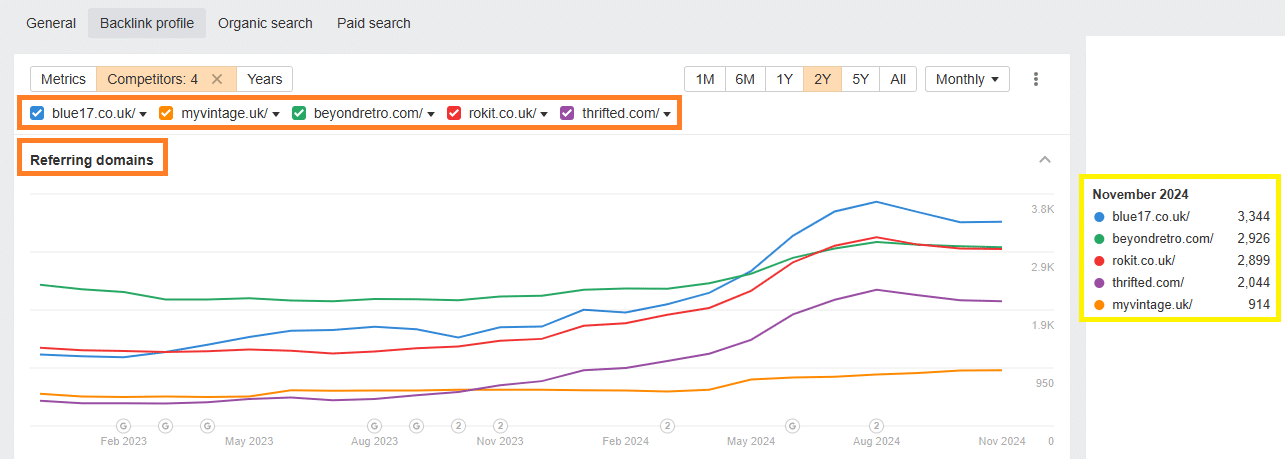Click the Referring domains heading
1285x459 pixels.
point(92,159)
